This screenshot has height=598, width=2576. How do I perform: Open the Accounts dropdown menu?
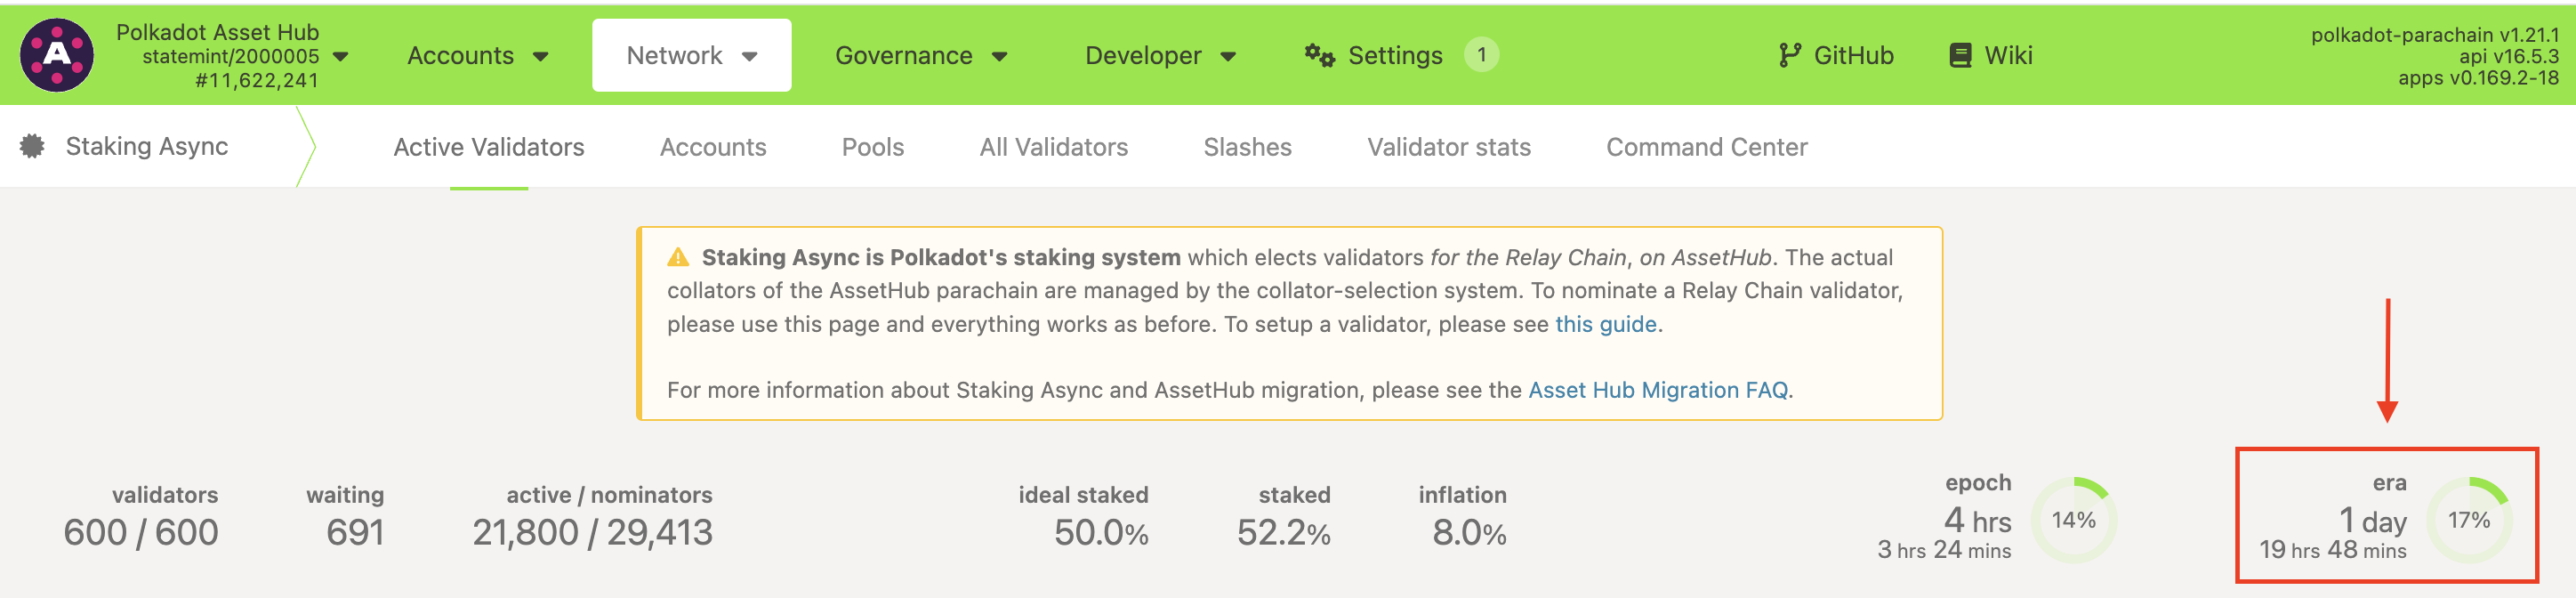pyautogui.click(x=477, y=56)
